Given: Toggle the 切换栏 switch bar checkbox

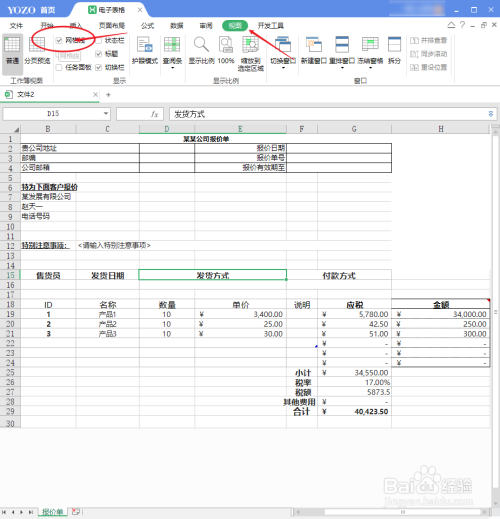Looking at the screenshot, I should point(98,67).
